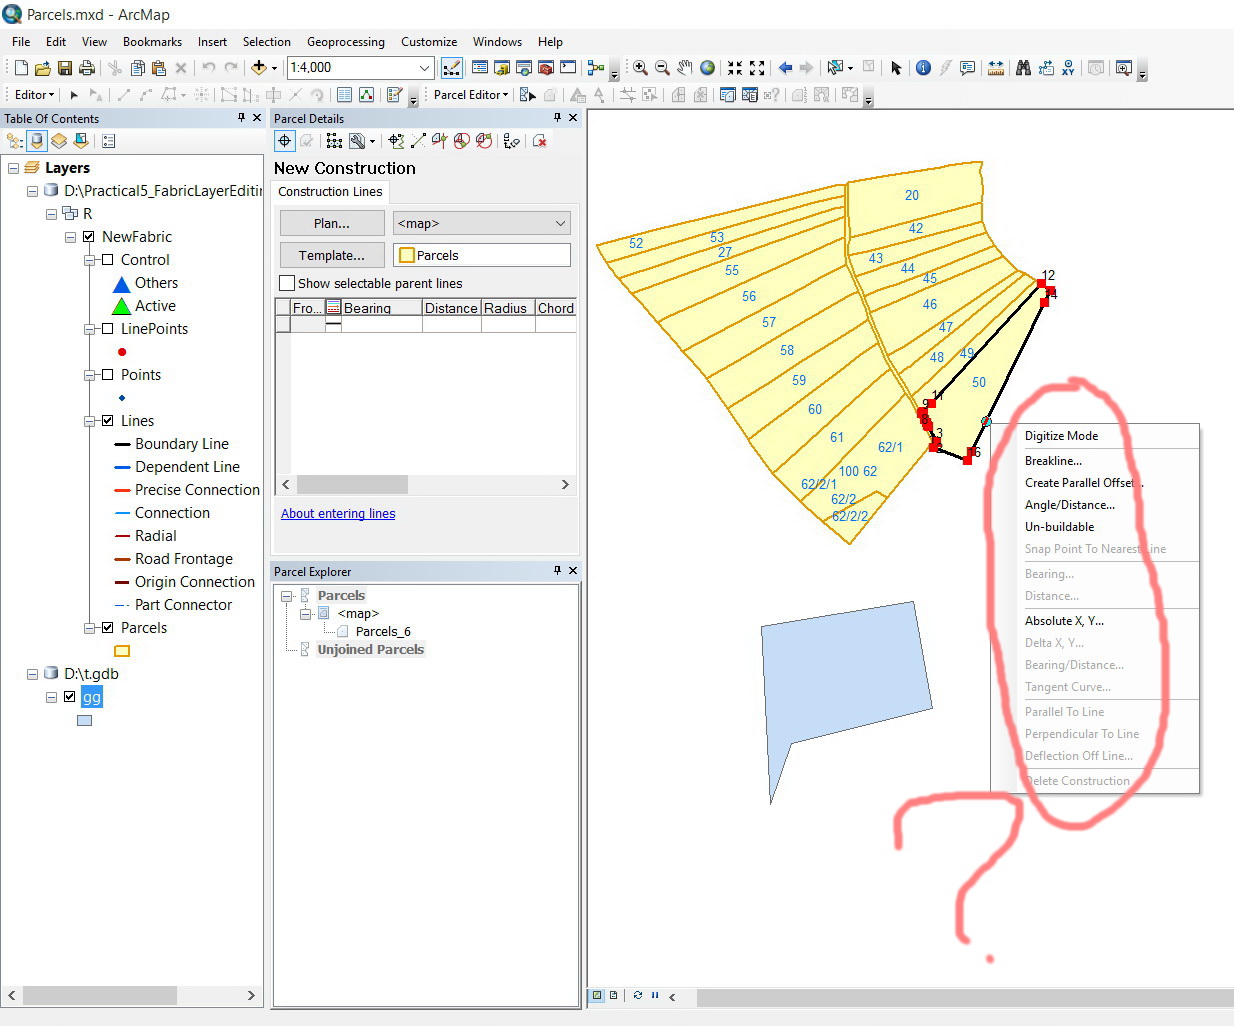Screen dimensions: 1234x1026
Task: Click the Find binoculars icon
Action: click(1023, 68)
